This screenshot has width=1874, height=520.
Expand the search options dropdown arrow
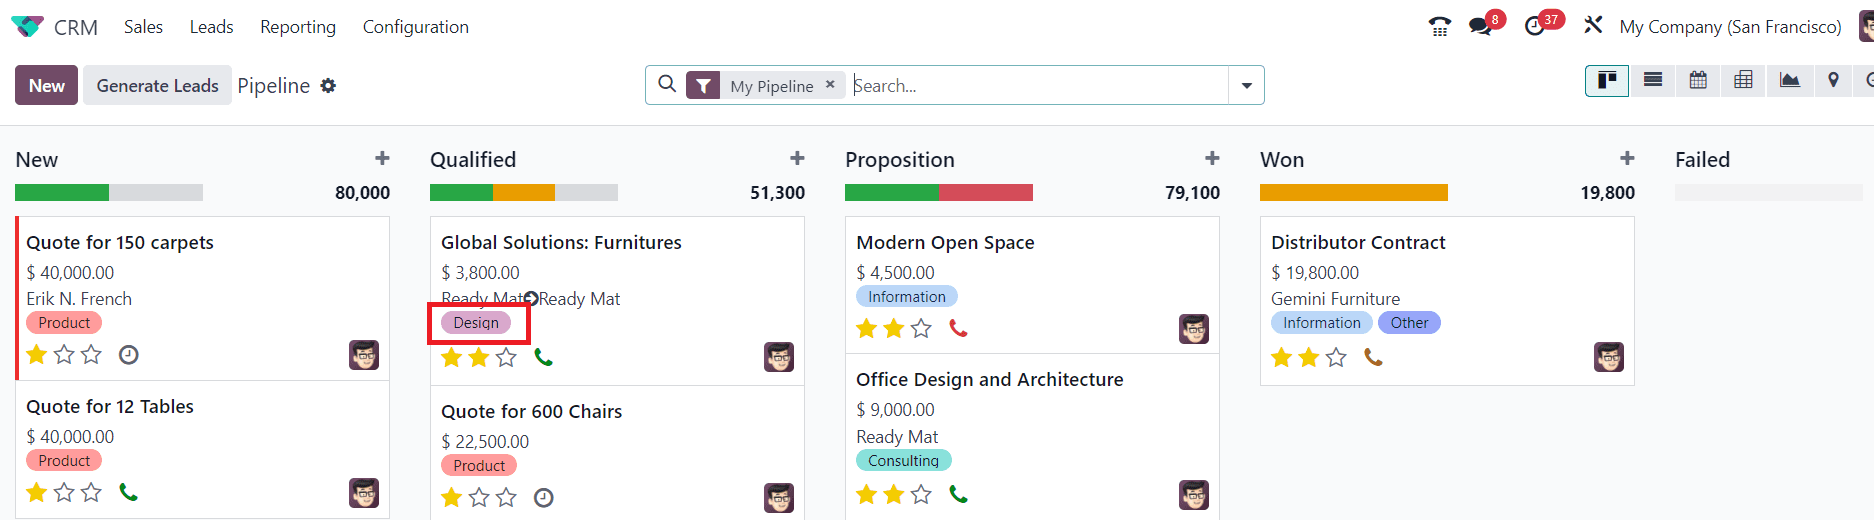(1246, 85)
